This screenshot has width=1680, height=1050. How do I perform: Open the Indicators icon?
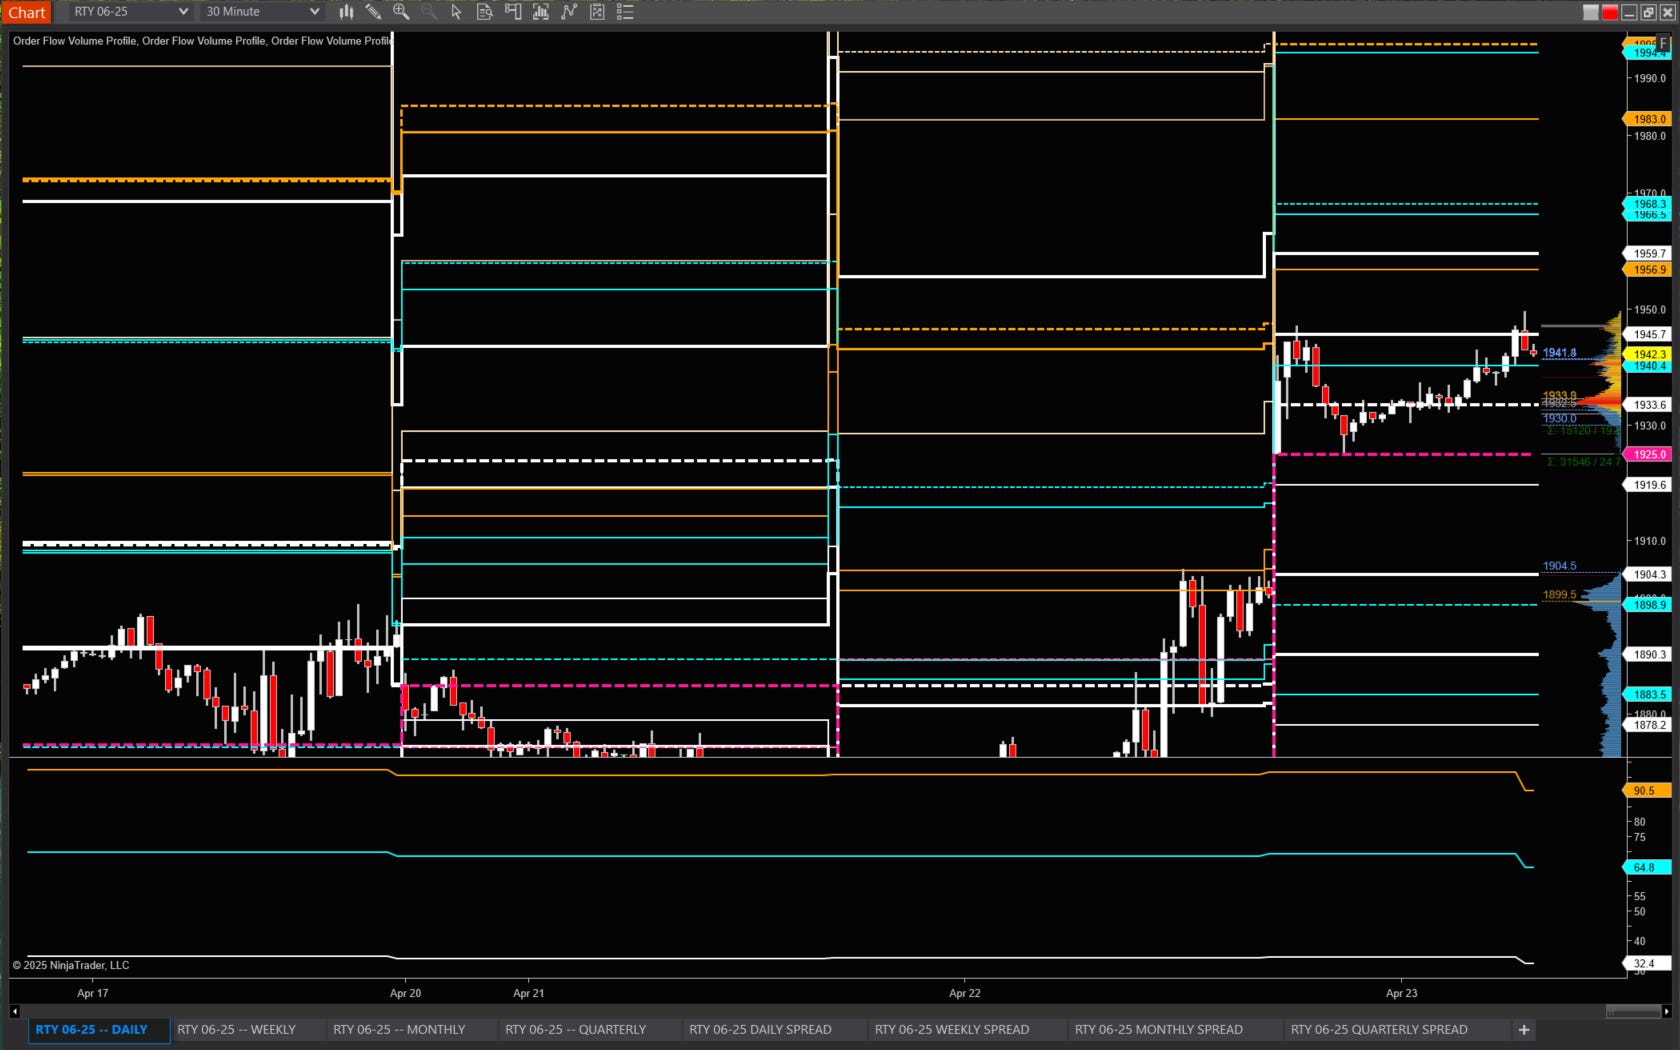click(569, 12)
